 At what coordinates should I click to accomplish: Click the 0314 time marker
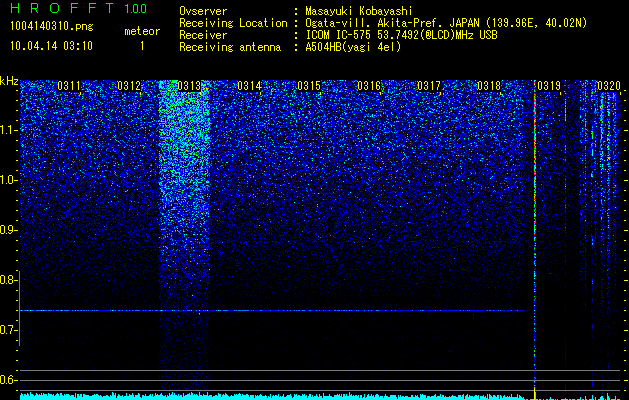coord(249,86)
